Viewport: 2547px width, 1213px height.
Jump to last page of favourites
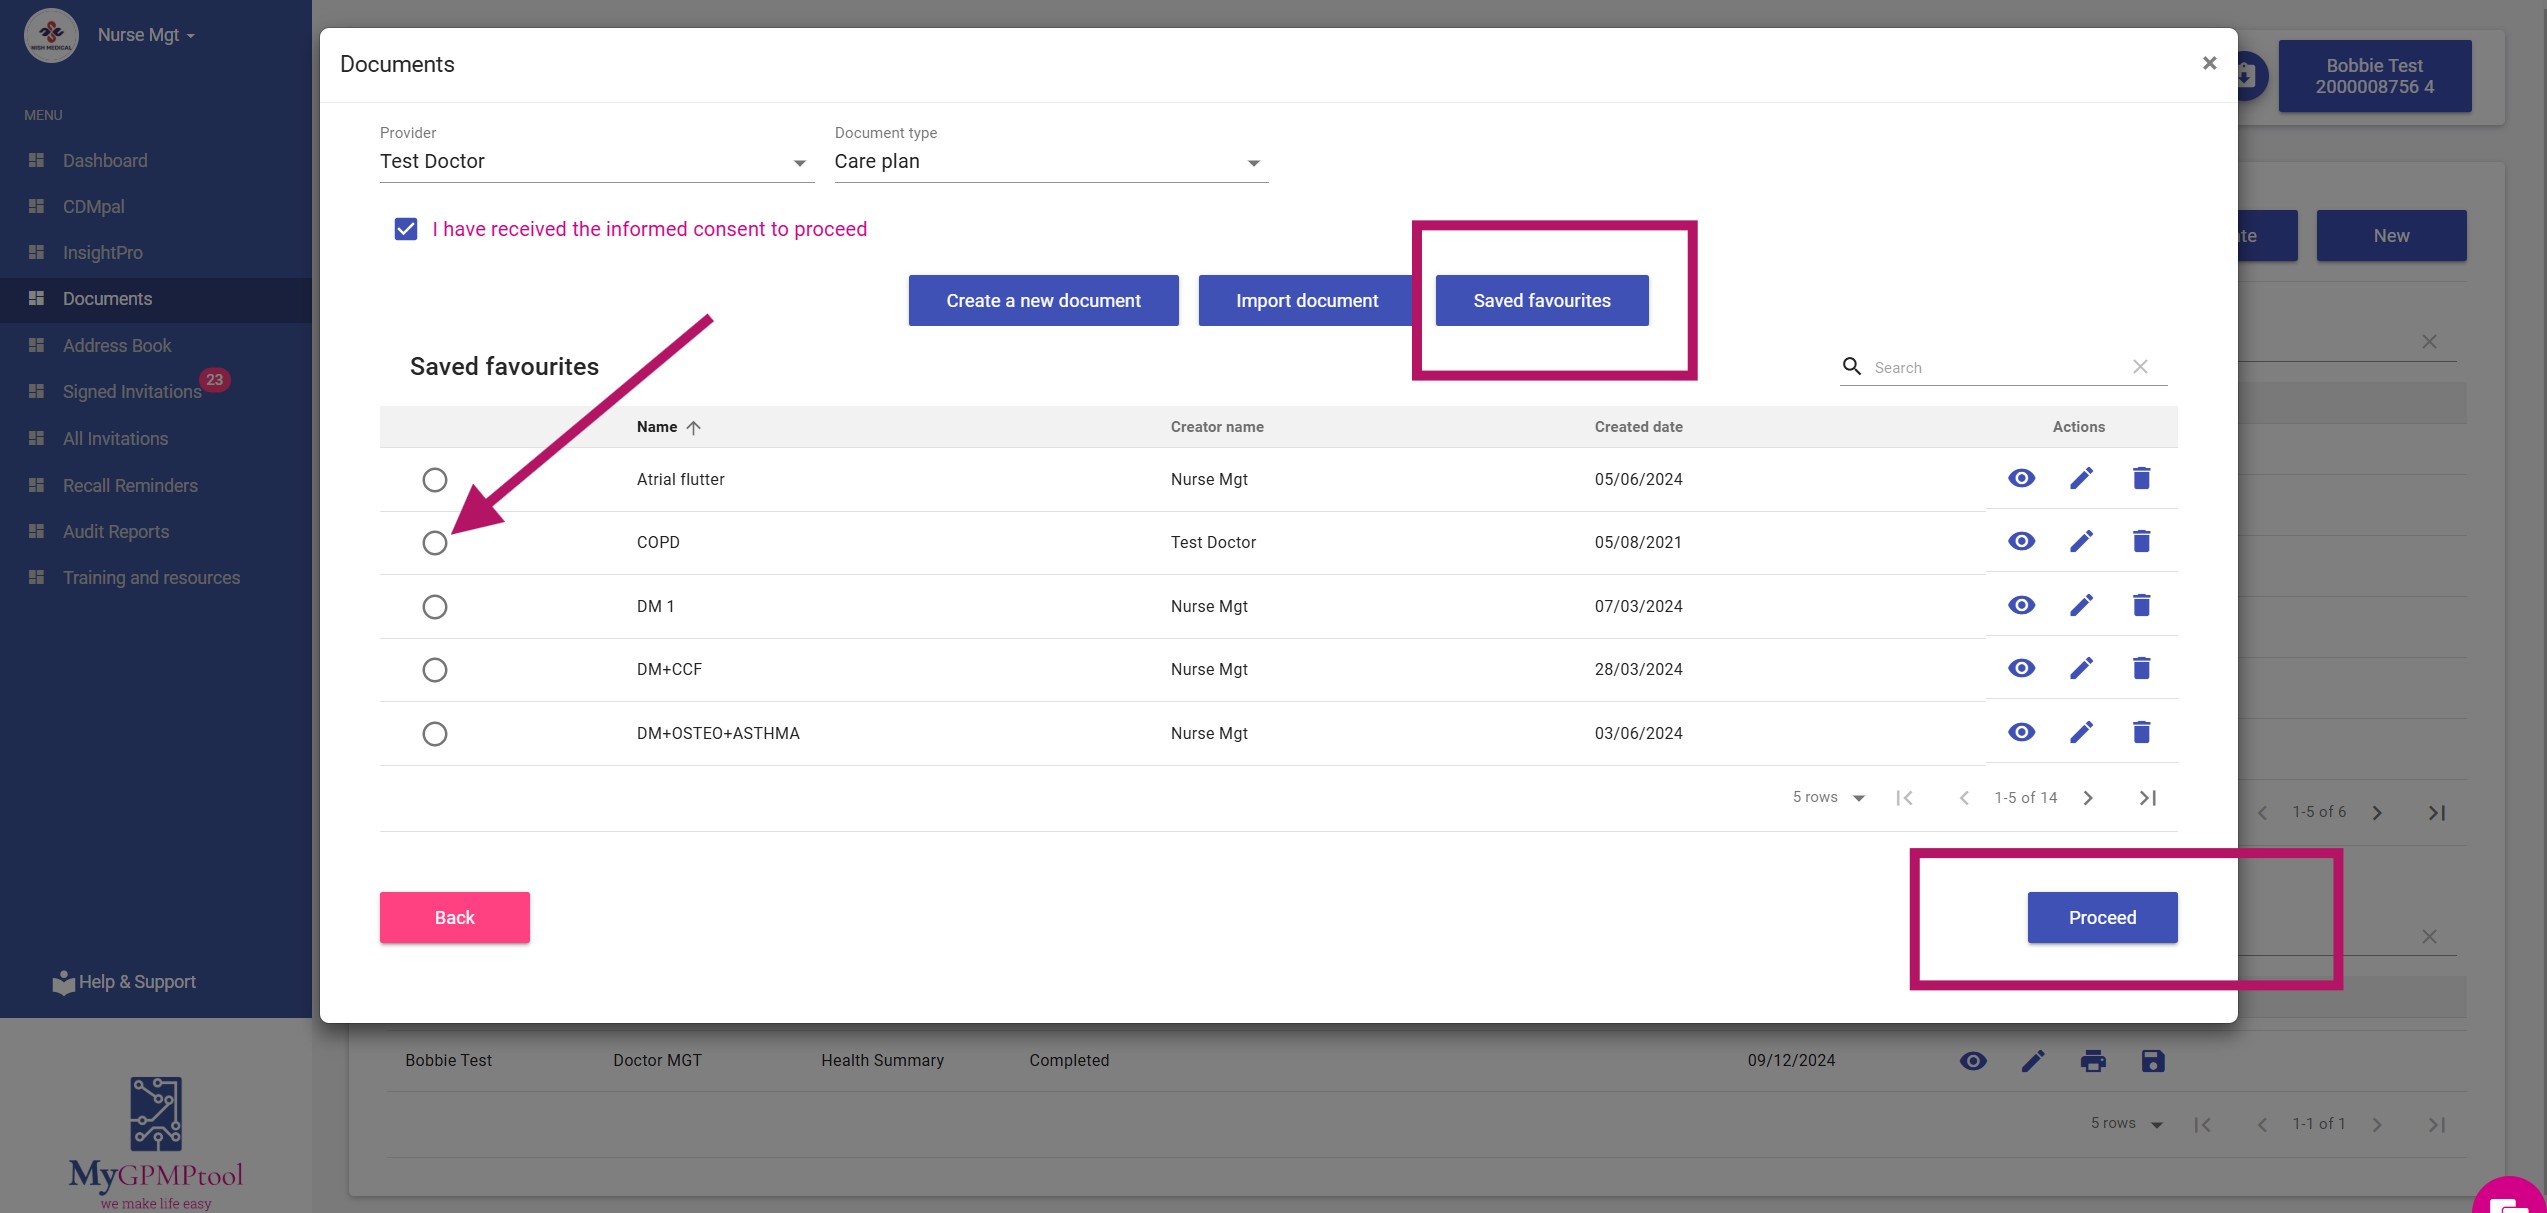2147,798
